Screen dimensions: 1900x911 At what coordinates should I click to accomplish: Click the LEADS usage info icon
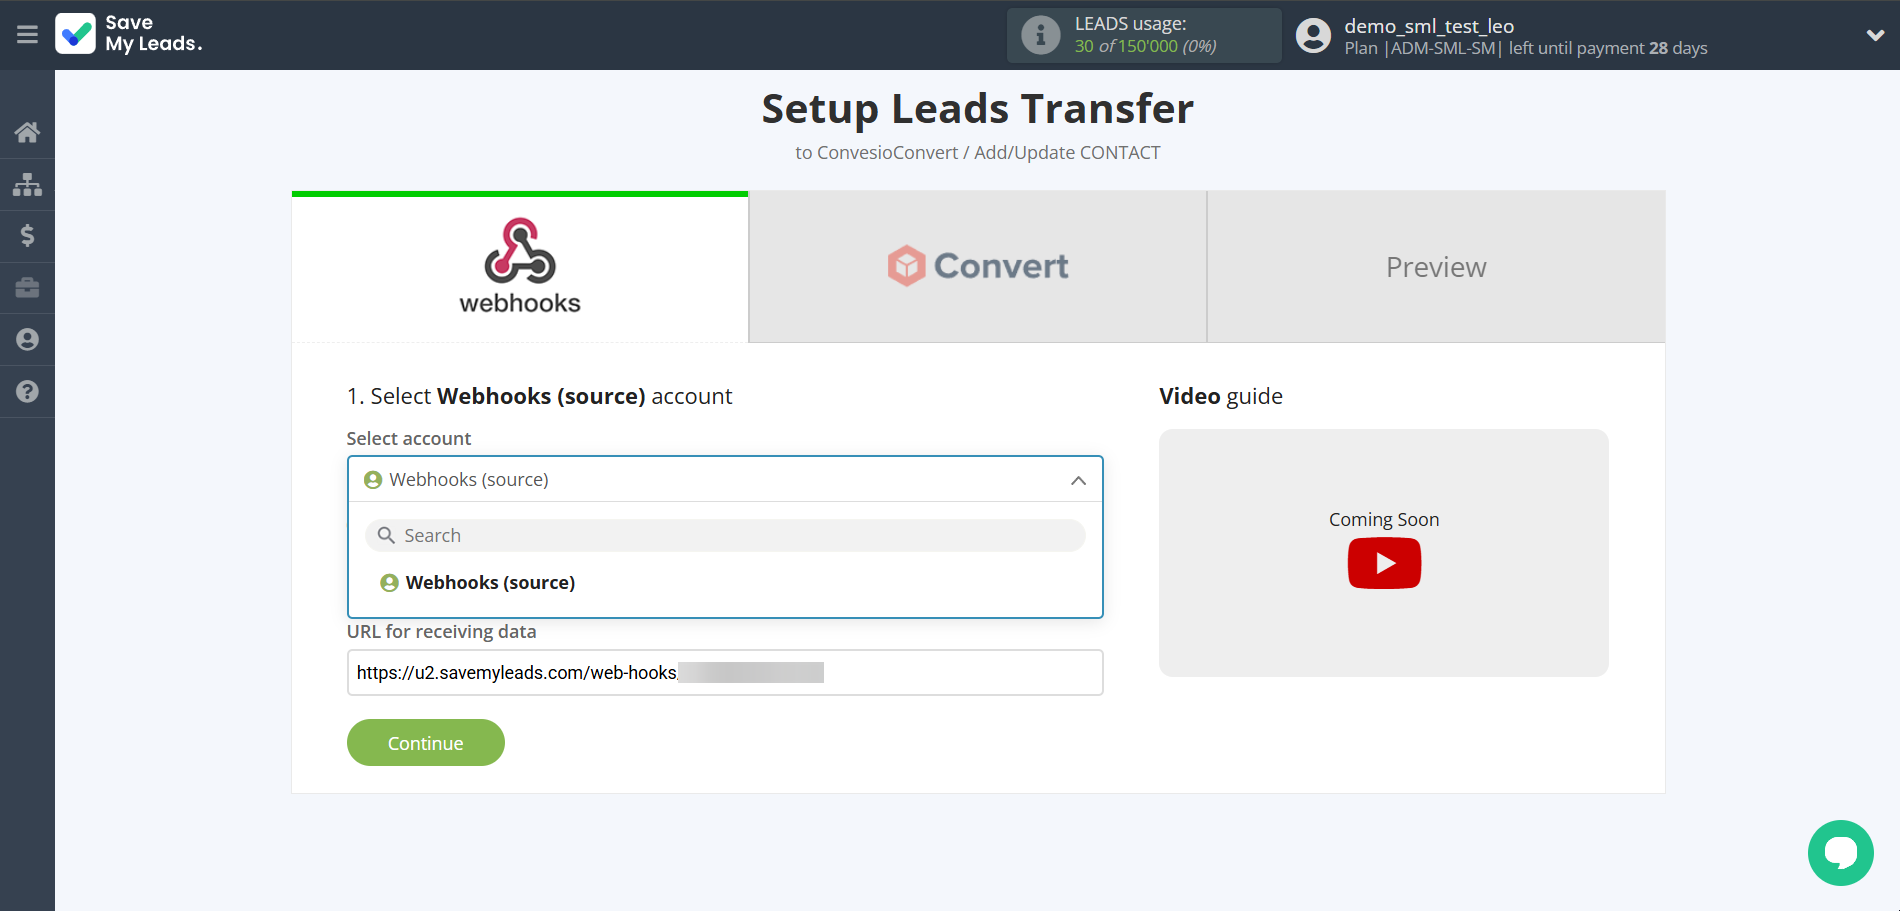(x=1040, y=35)
